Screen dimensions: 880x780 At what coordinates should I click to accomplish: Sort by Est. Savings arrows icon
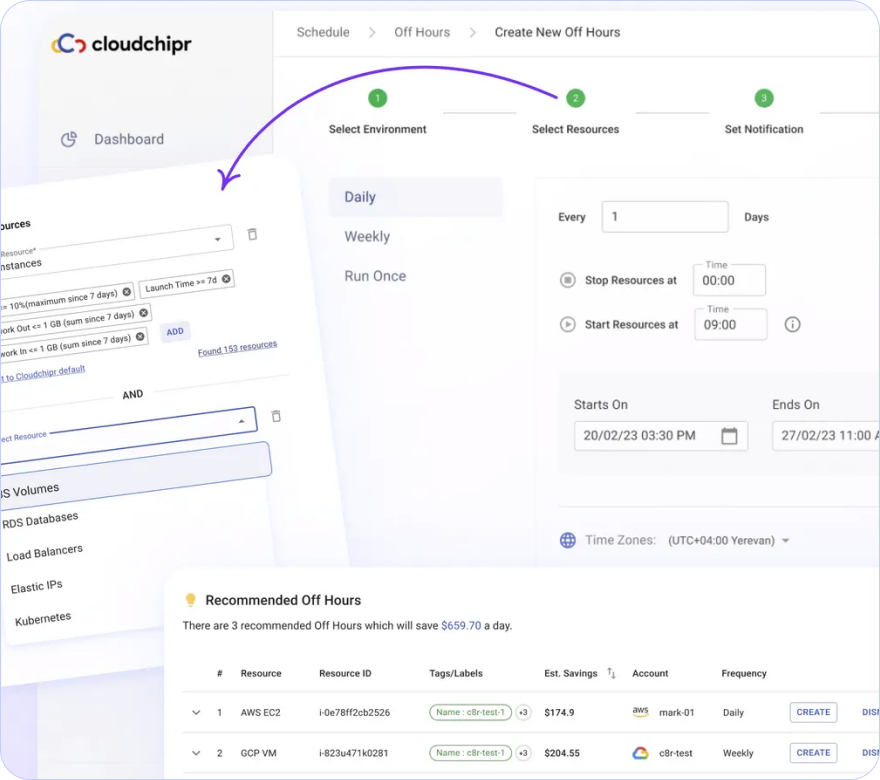(612, 673)
